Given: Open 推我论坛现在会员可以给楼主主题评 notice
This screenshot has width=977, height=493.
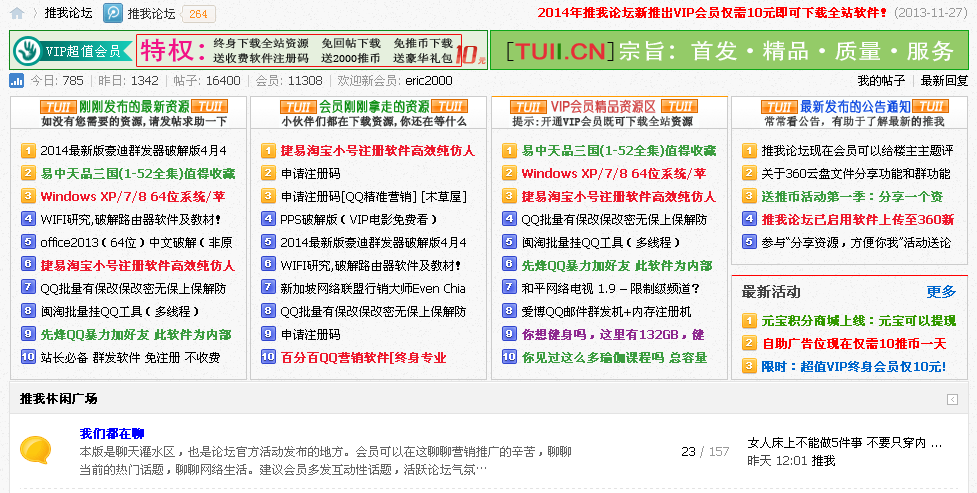Looking at the screenshot, I should coord(857,150).
